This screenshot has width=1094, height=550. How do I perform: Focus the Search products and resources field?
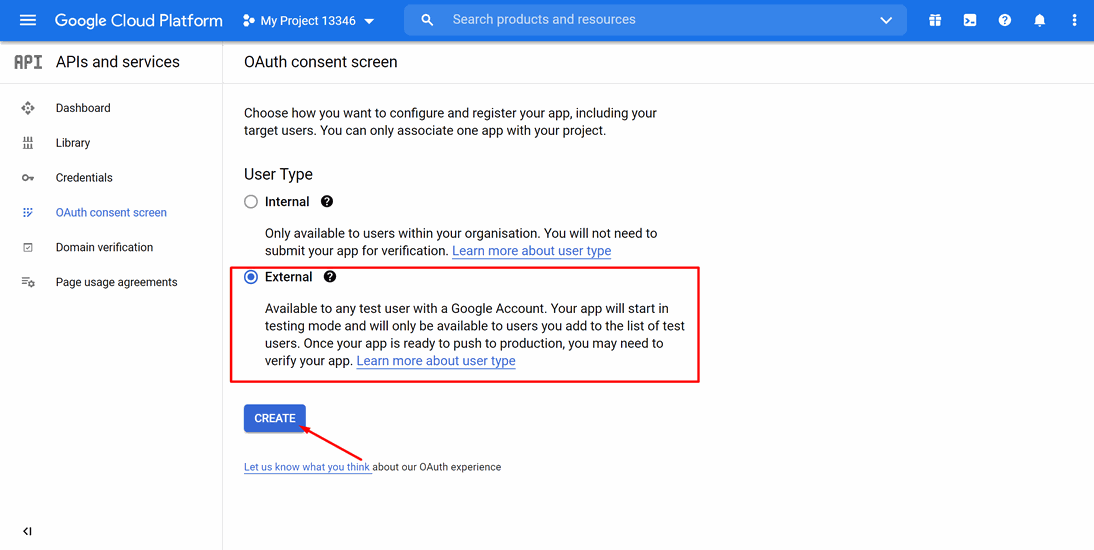[655, 20]
